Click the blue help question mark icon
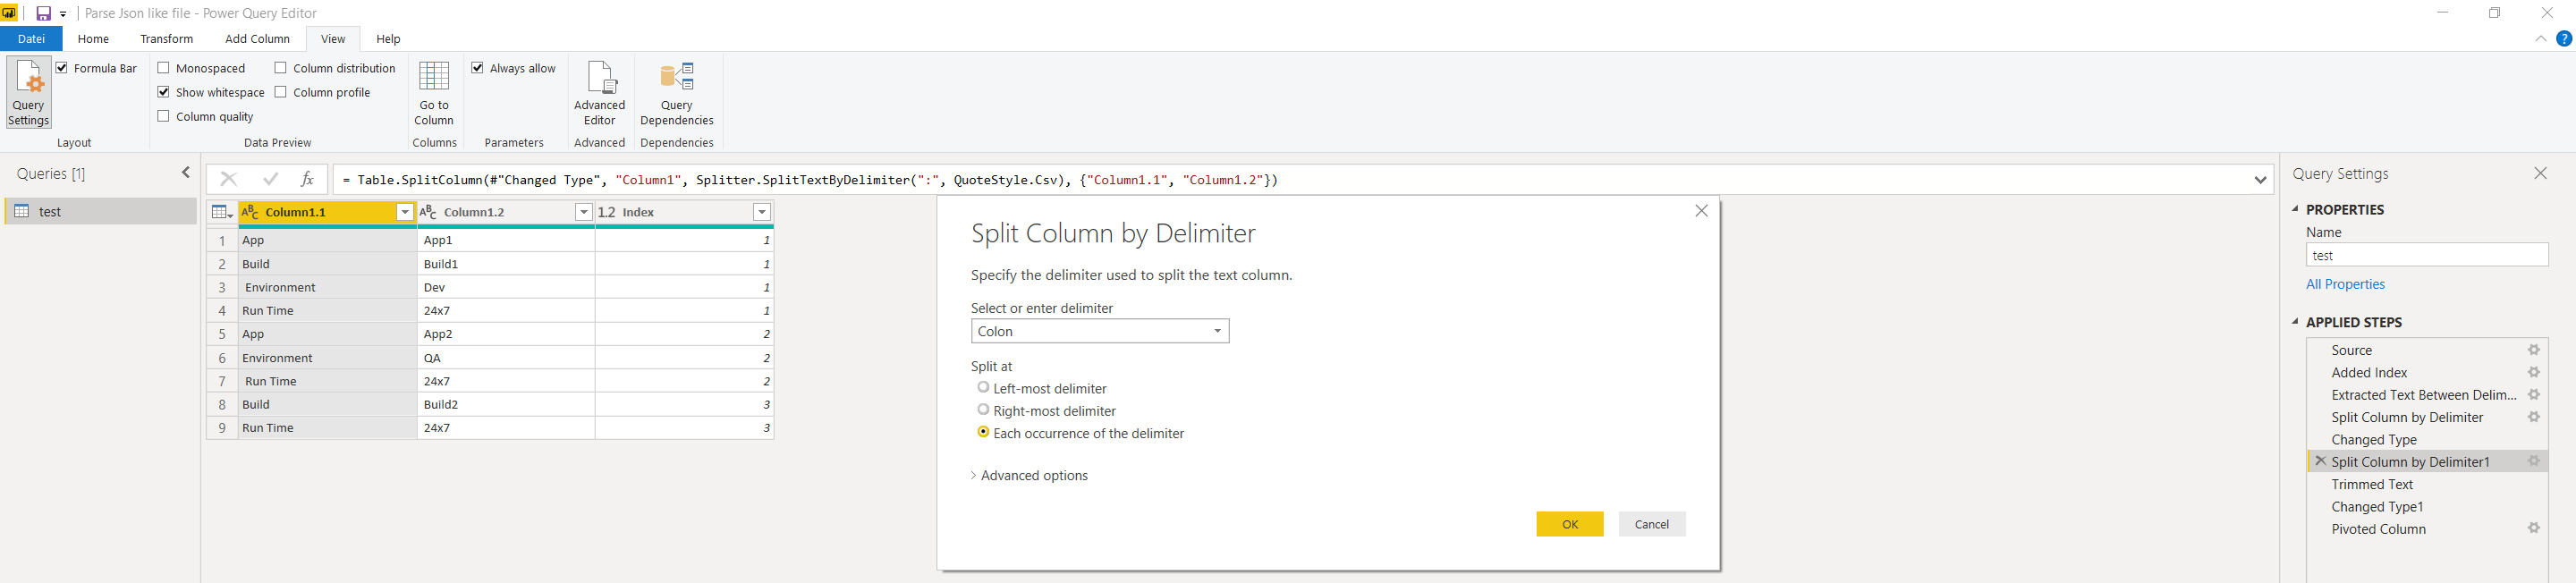Screen dimensions: 2576x583 pos(2563,39)
